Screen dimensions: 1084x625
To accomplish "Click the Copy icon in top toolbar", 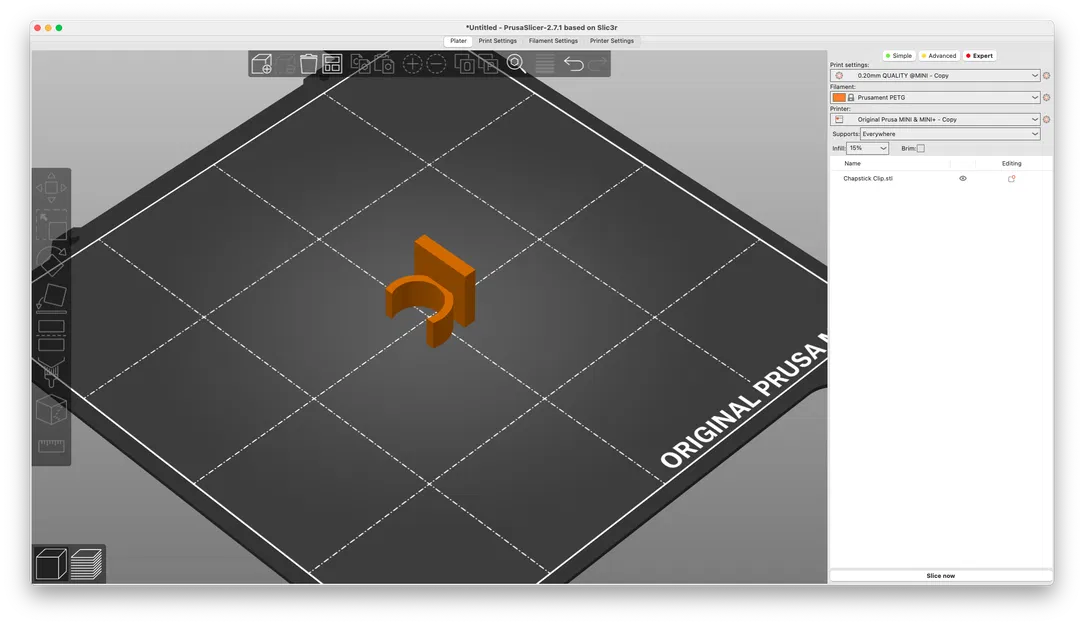I will pos(360,64).
